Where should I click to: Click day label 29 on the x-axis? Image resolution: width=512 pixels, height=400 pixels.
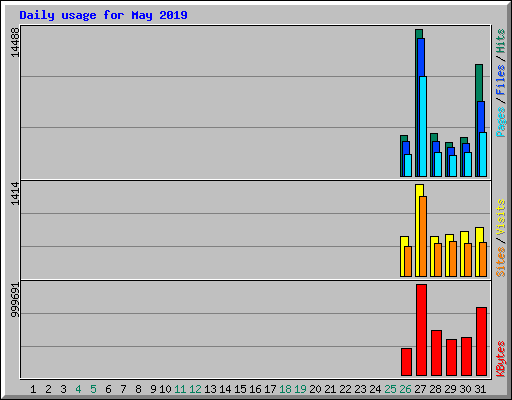(x=450, y=389)
